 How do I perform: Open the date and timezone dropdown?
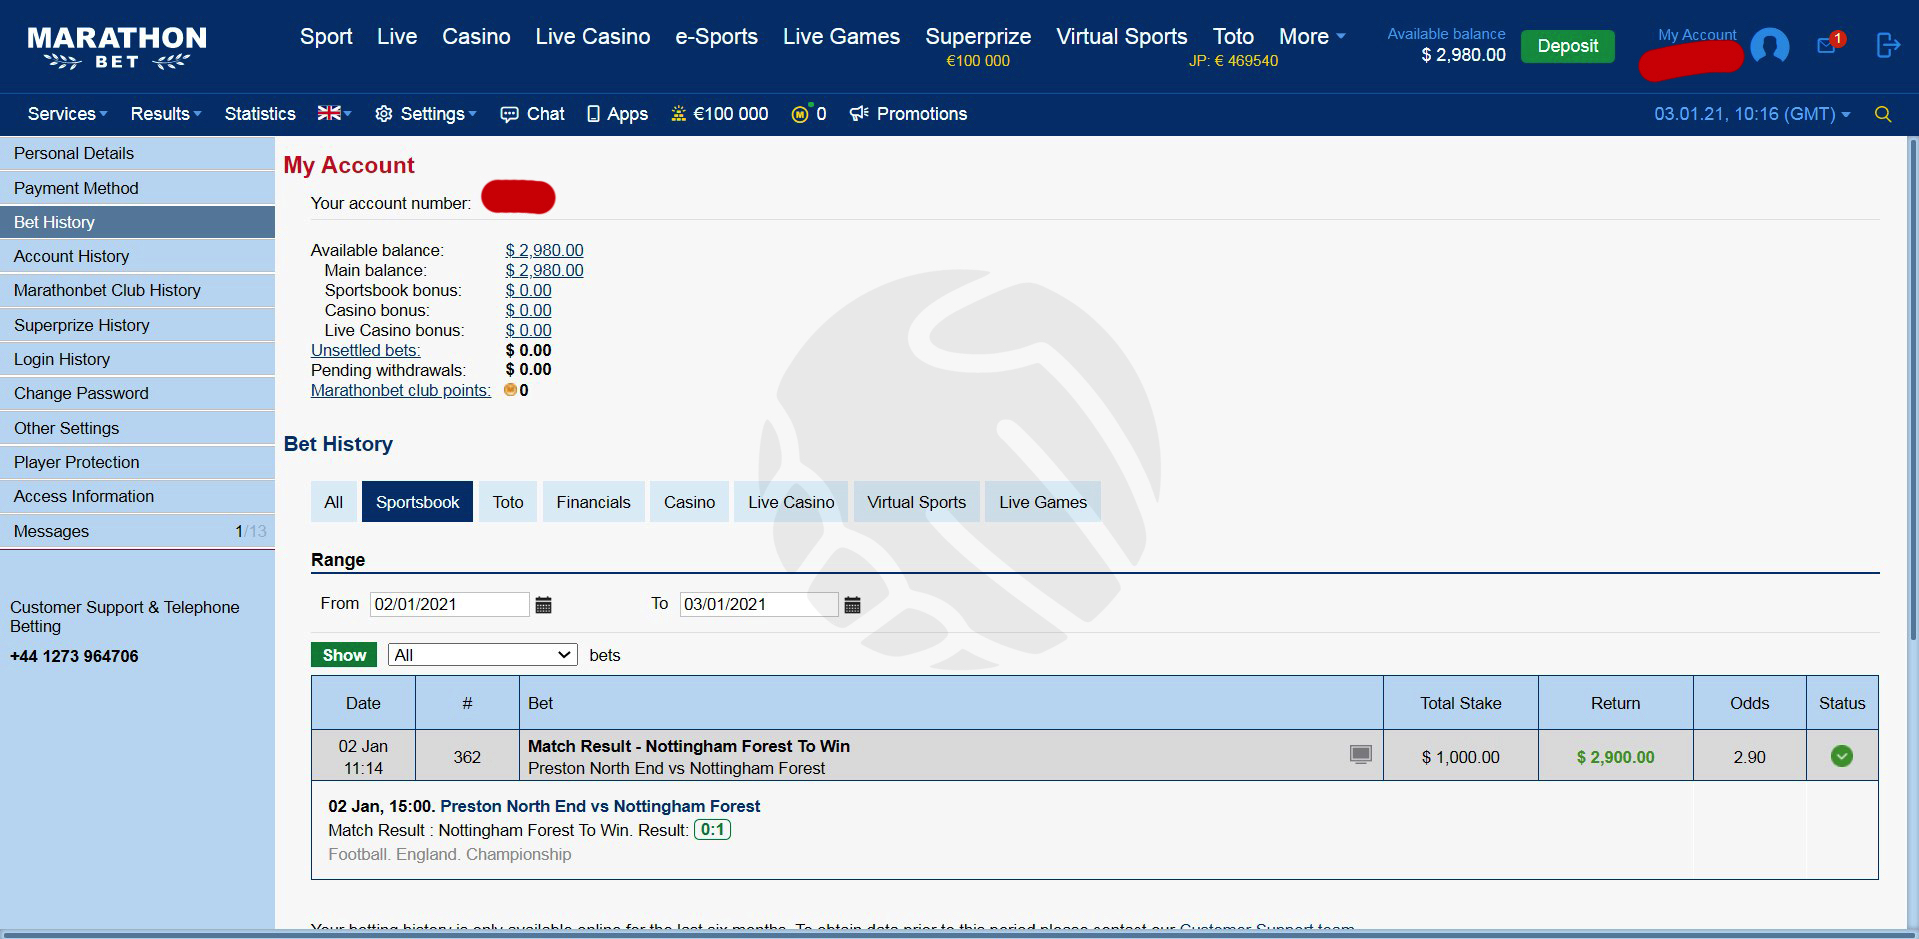coord(1752,114)
